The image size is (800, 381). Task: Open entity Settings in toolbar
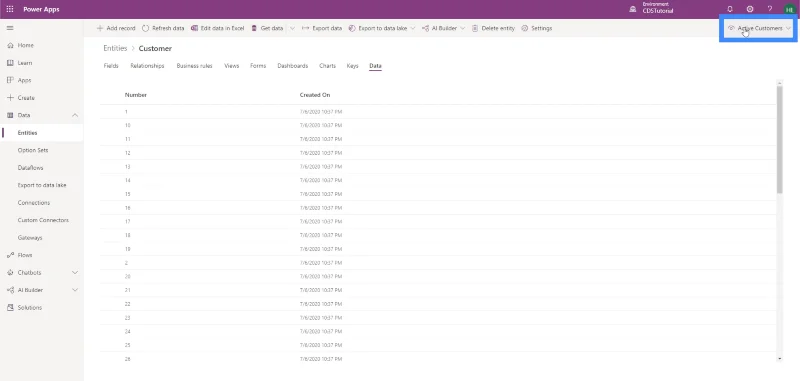pyautogui.click(x=537, y=28)
